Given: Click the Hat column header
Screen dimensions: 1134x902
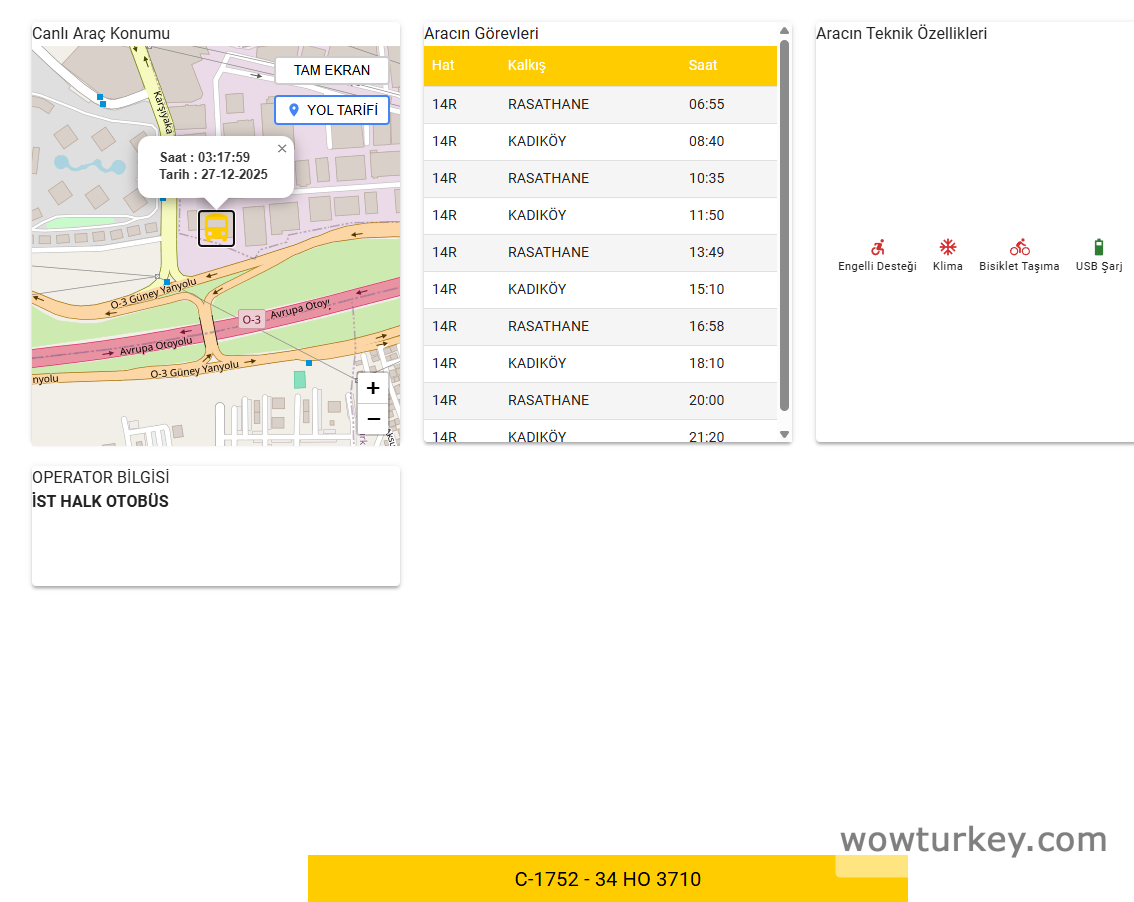Looking at the screenshot, I should pyautogui.click(x=441, y=65).
